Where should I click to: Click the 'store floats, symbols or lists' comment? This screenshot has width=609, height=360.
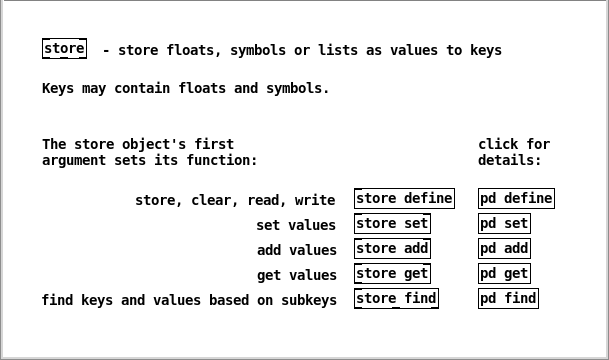(302, 50)
